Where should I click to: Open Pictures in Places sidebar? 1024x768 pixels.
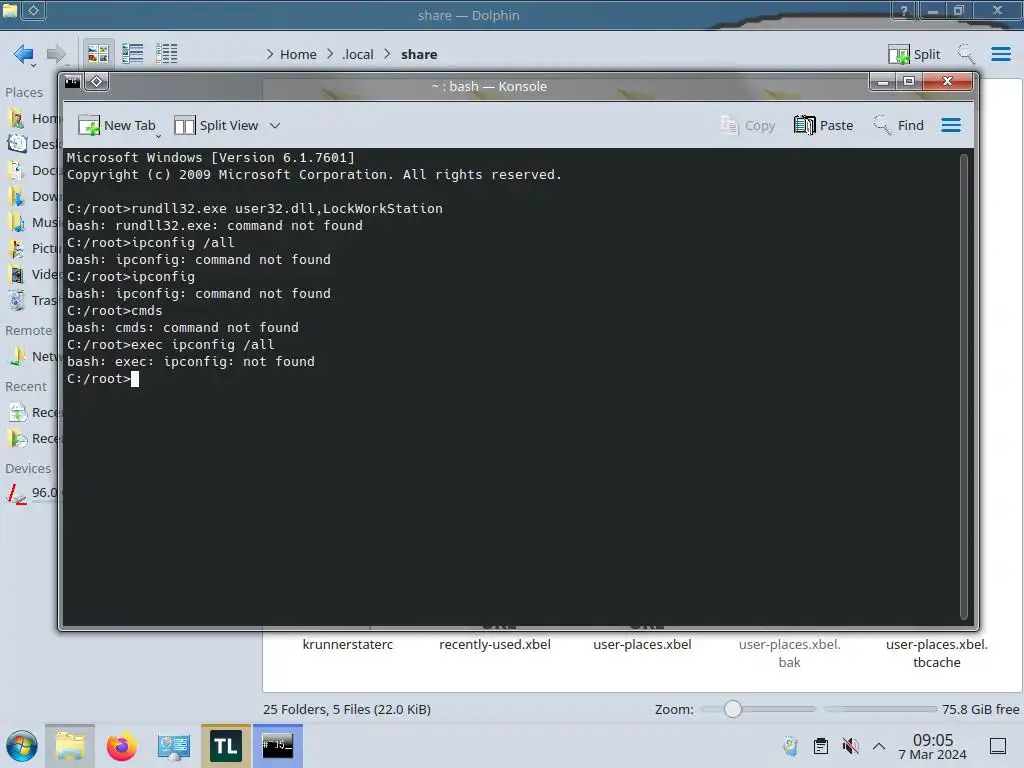pyautogui.click(x=33, y=249)
